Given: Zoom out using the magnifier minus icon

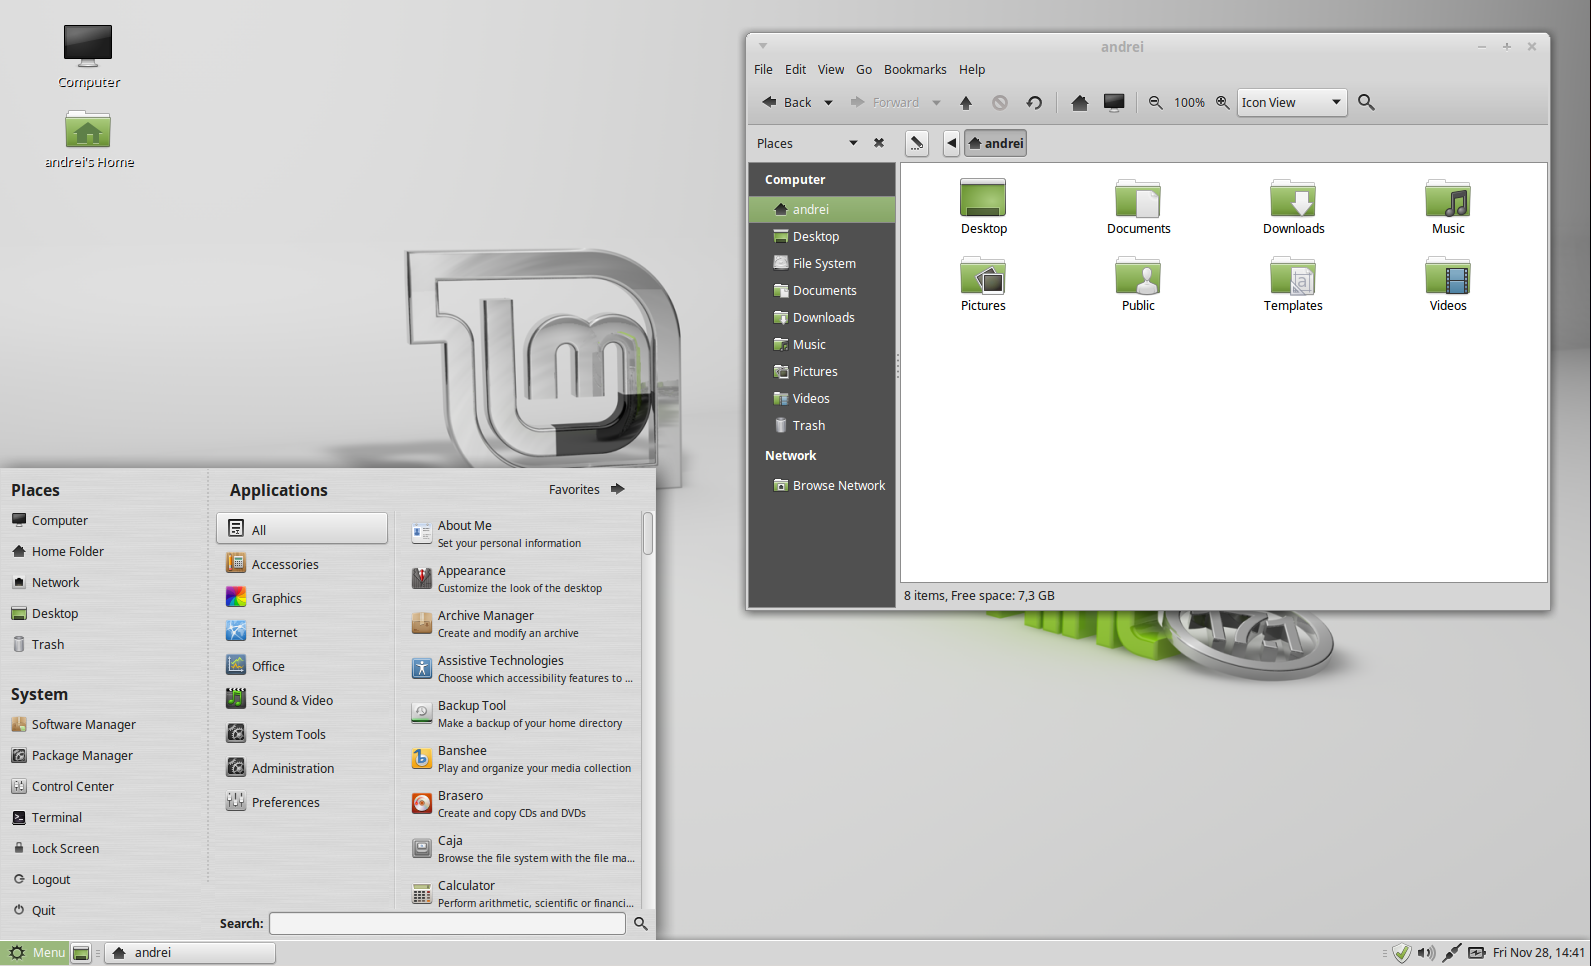Looking at the screenshot, I should (x=1155, y=103).
